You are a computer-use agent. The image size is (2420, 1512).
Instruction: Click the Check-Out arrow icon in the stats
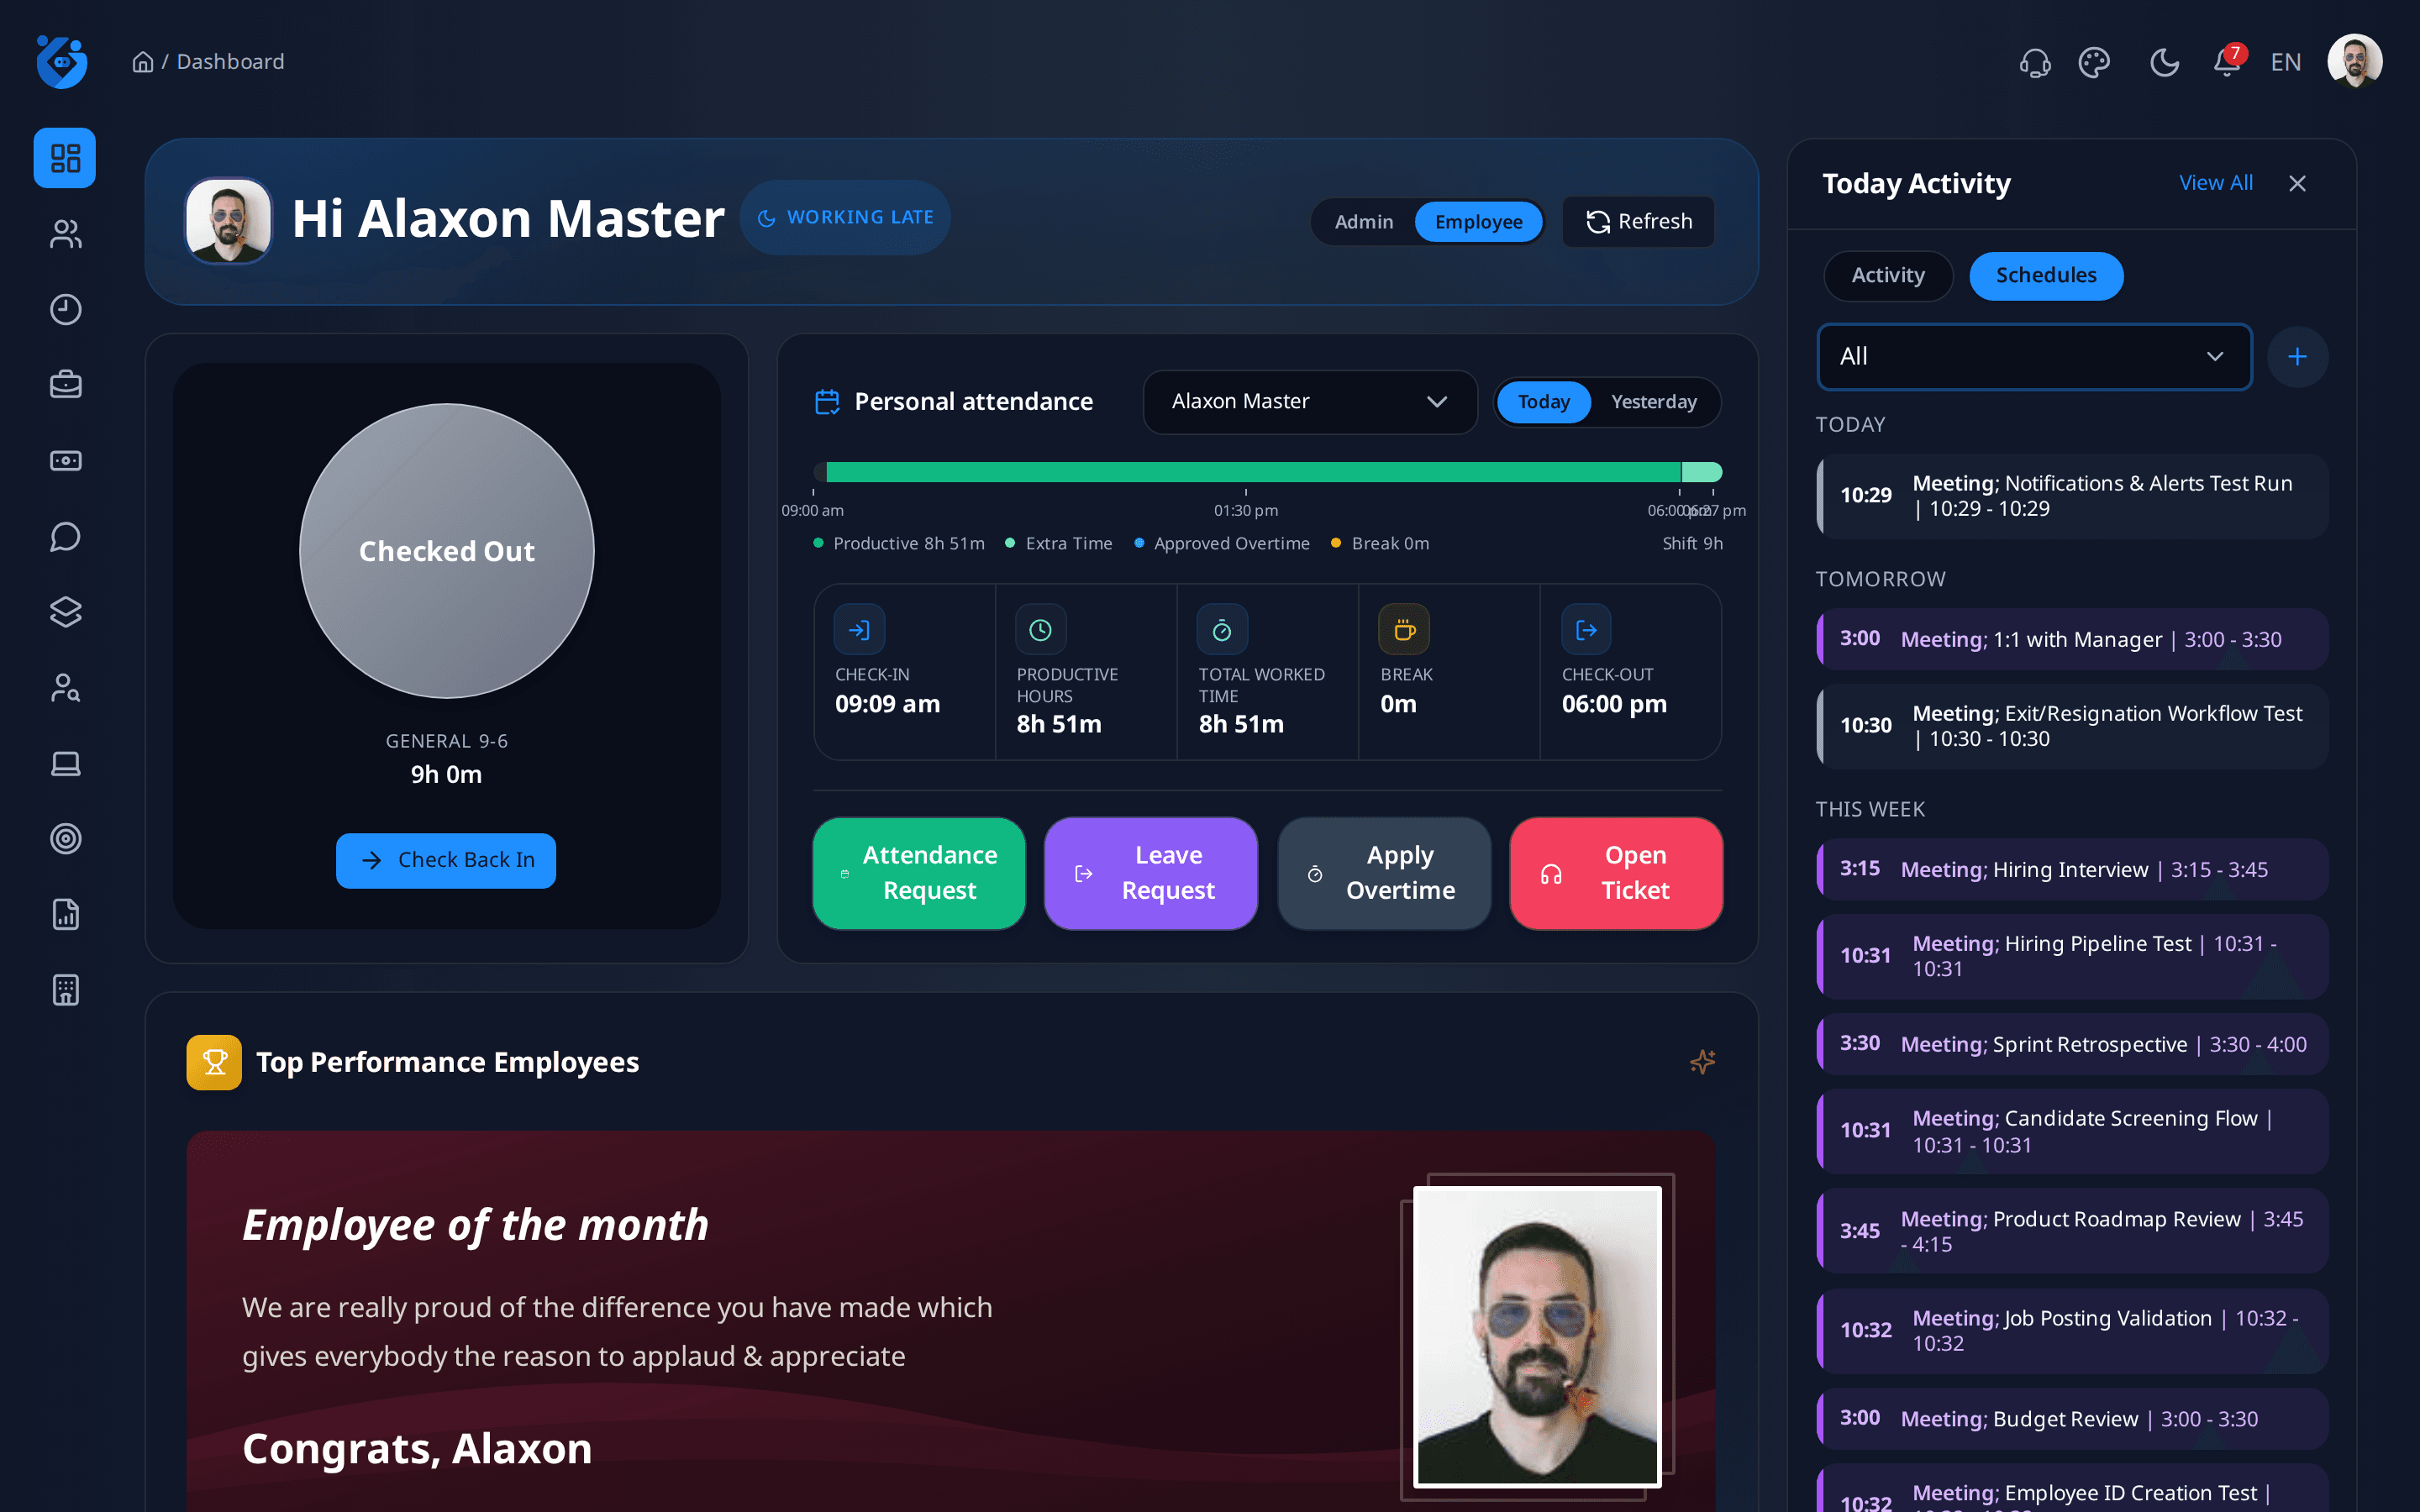(x=1586, y=630)
